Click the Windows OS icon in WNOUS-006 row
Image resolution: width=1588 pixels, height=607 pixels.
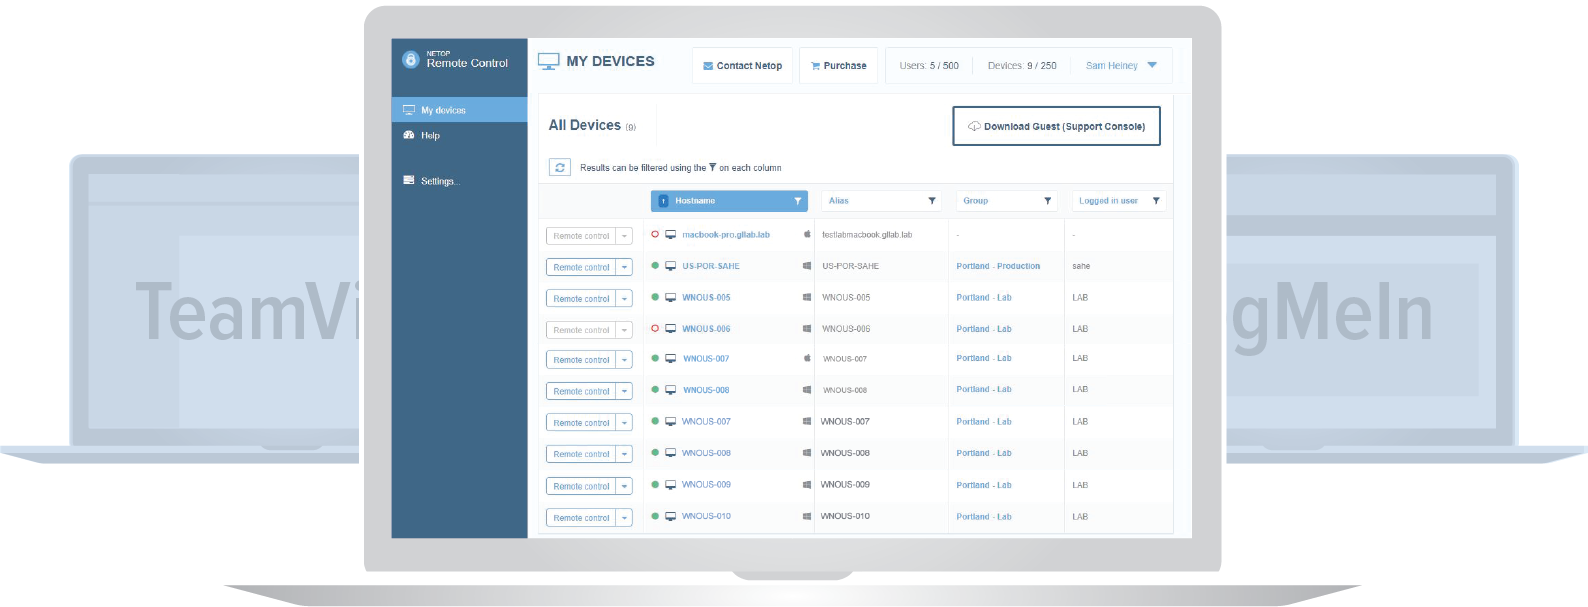click(807, 328)
